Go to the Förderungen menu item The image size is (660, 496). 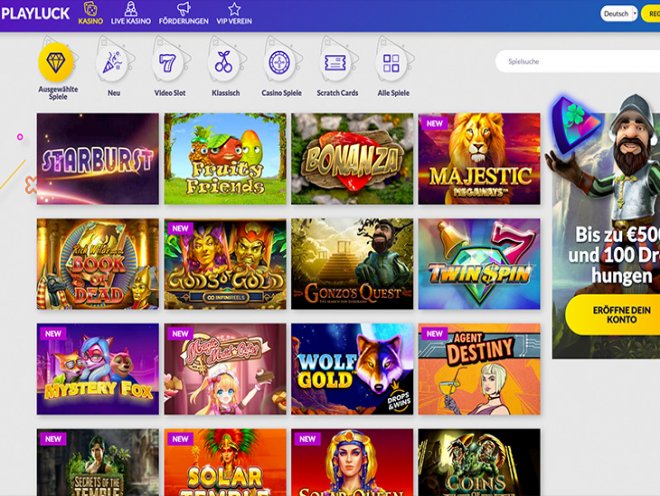click(x=183, y=14)
